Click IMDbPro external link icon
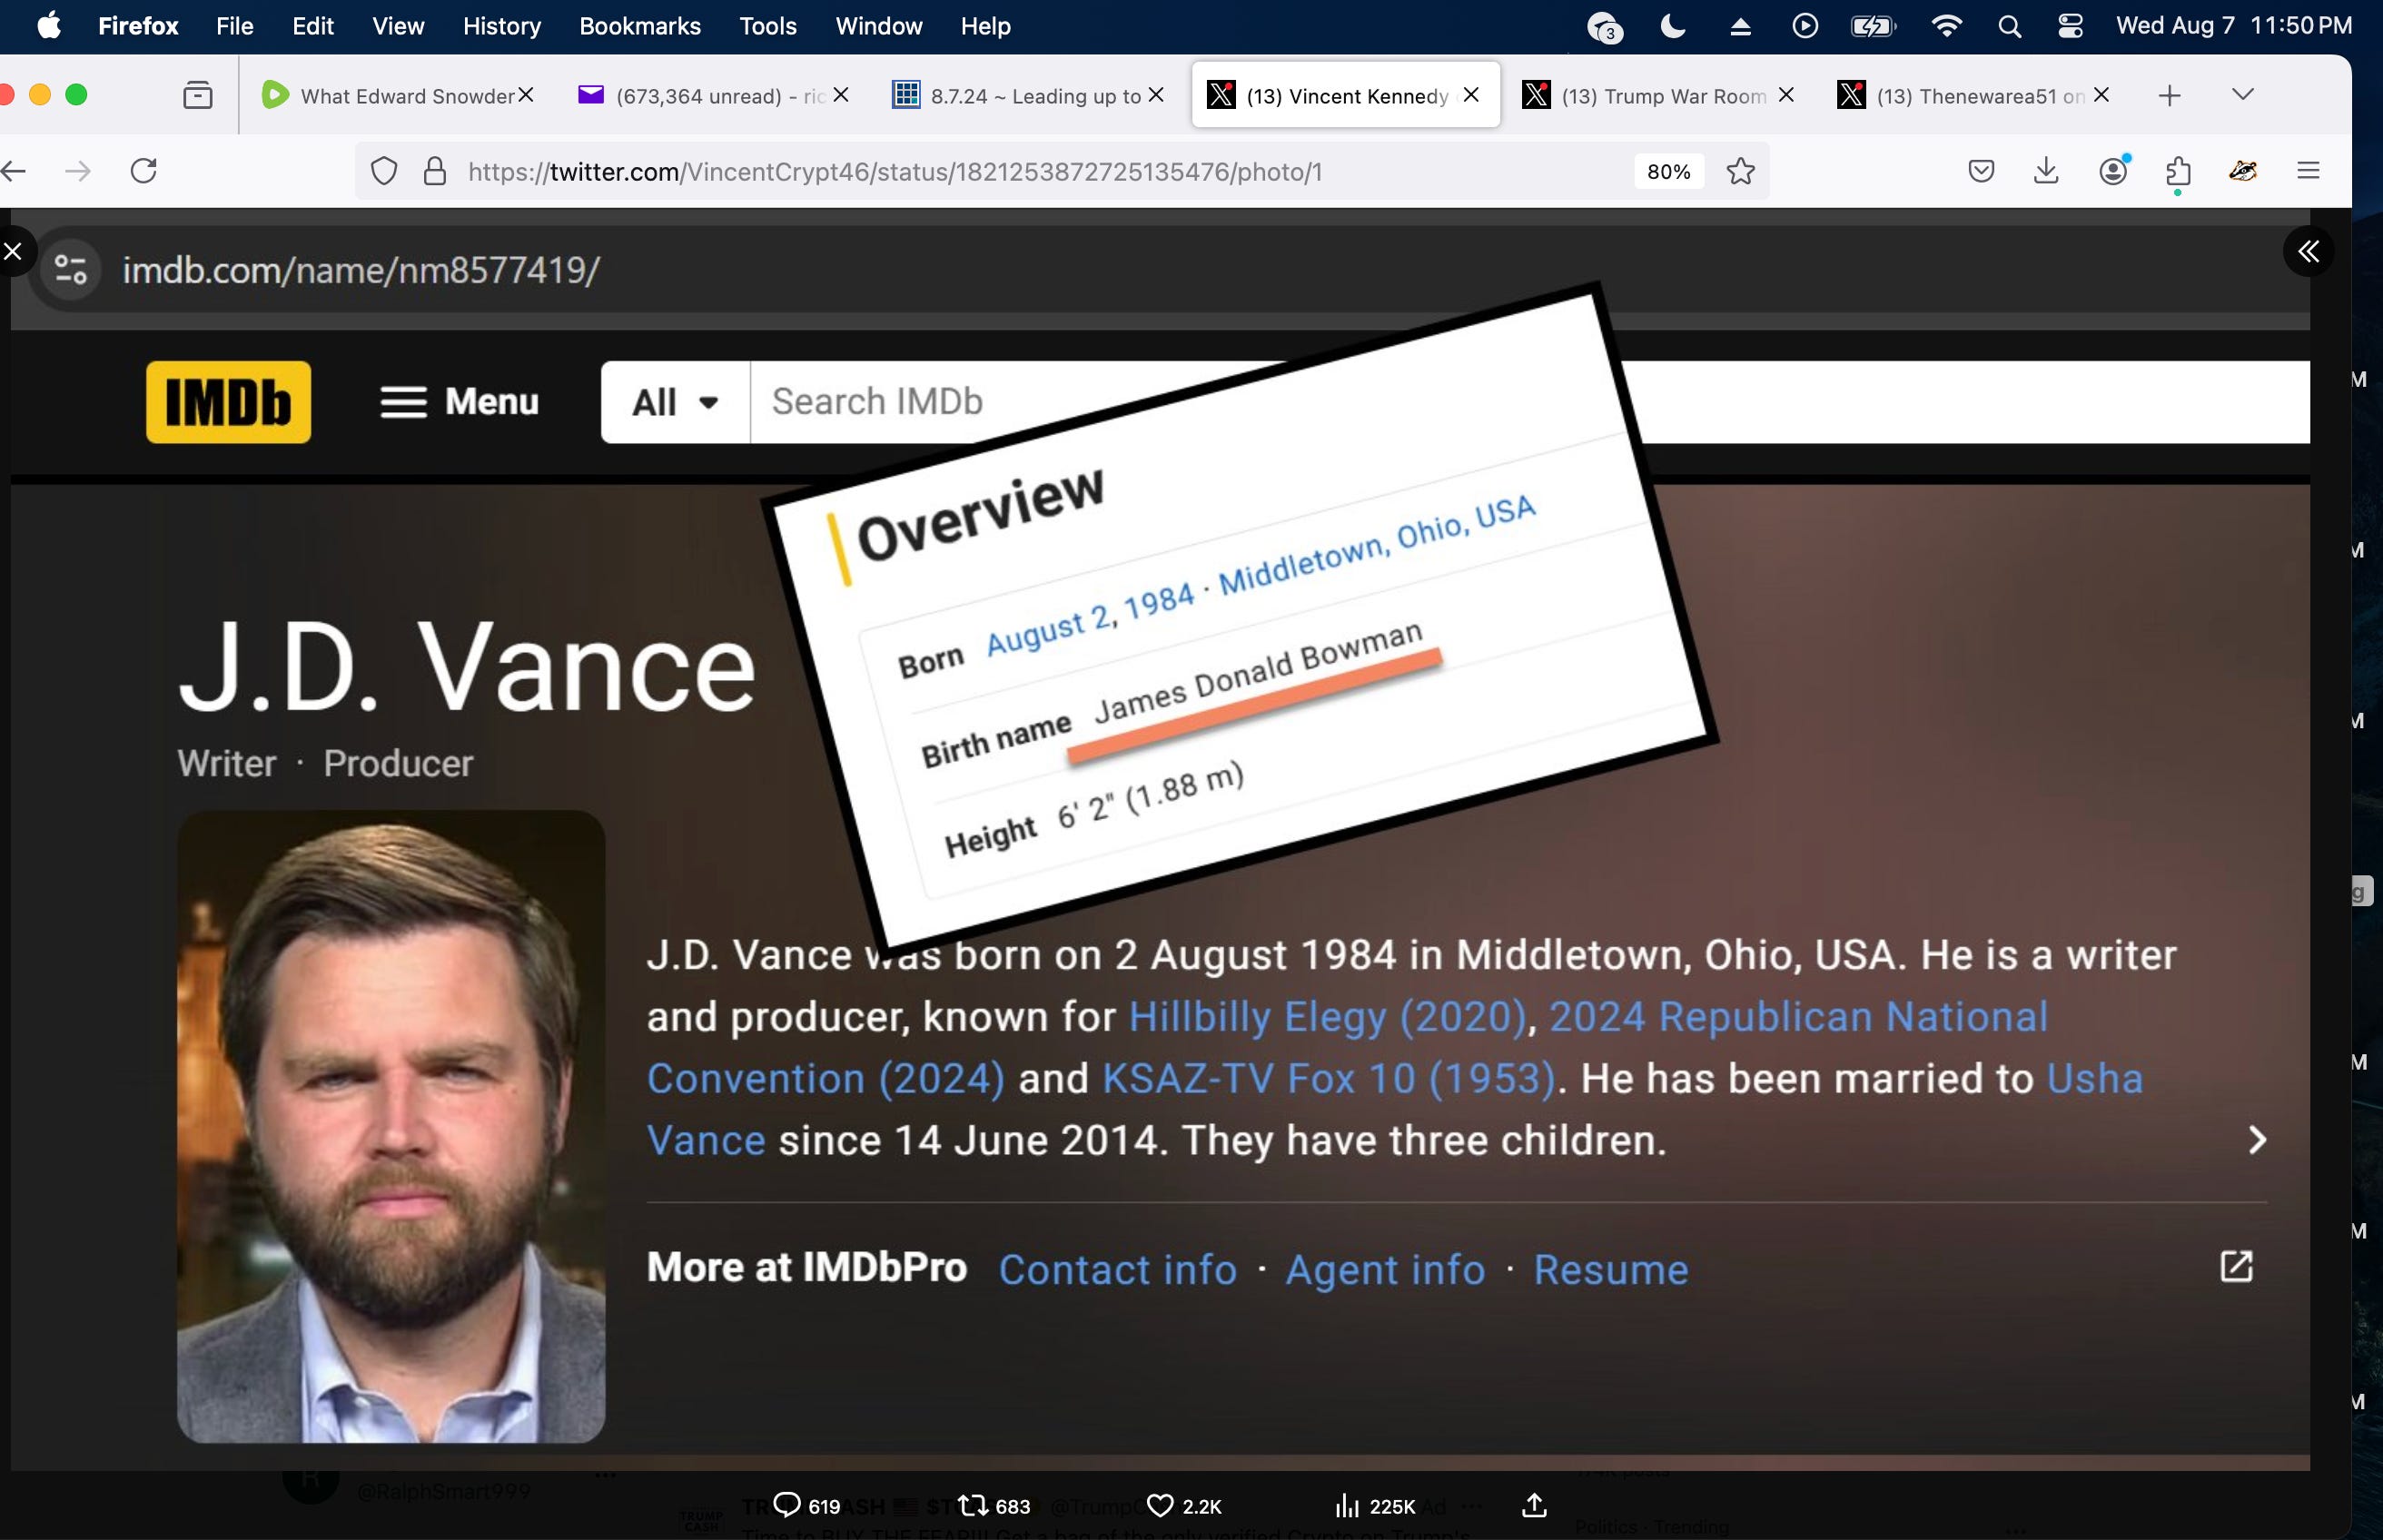This screenshot has width=2383, height=1540. click(2236, 1266)
